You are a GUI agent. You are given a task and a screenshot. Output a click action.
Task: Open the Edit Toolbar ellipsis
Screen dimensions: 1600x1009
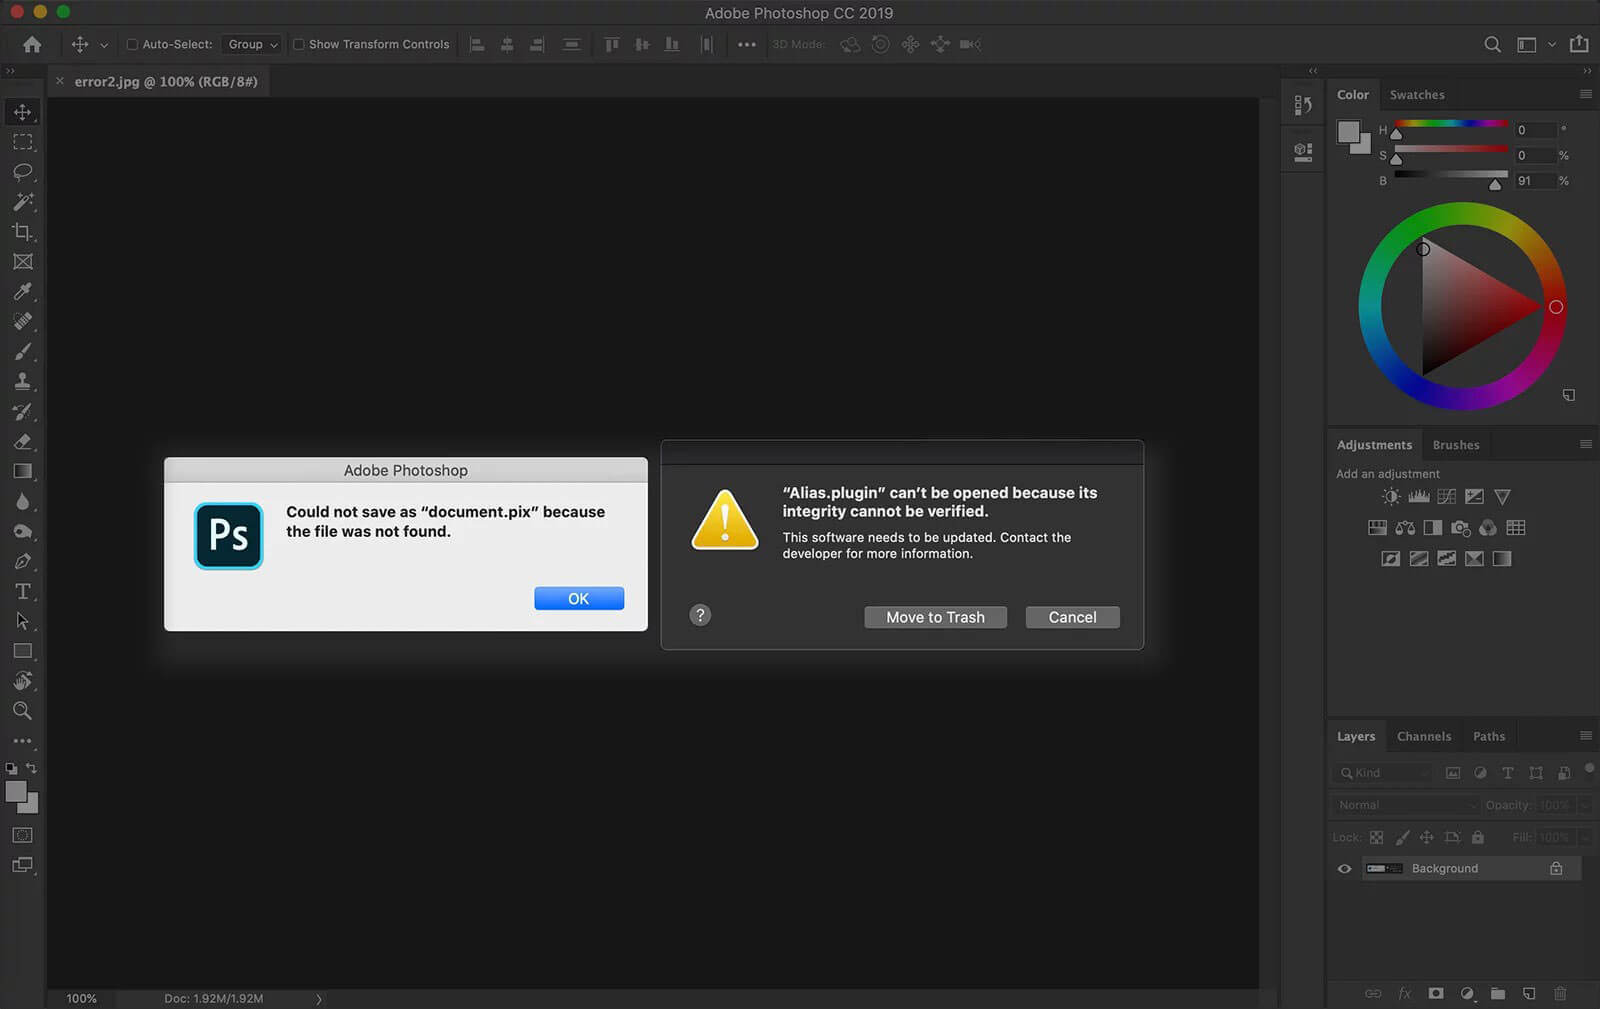tap(22, 741)
